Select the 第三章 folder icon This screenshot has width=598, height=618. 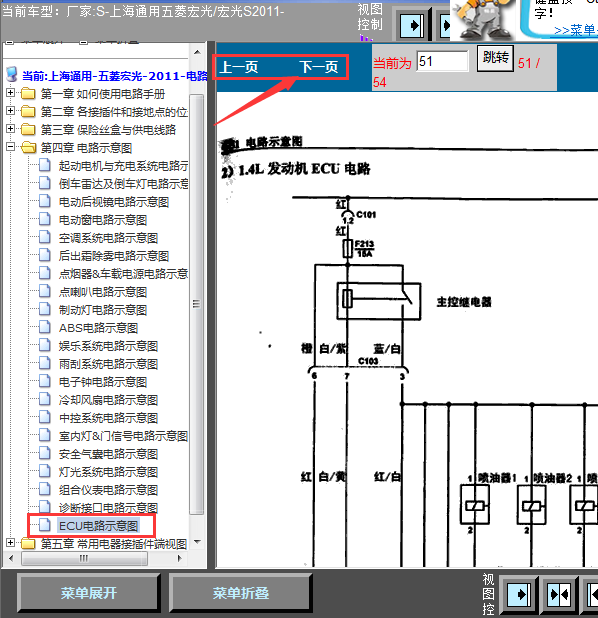tap(28, 129)
